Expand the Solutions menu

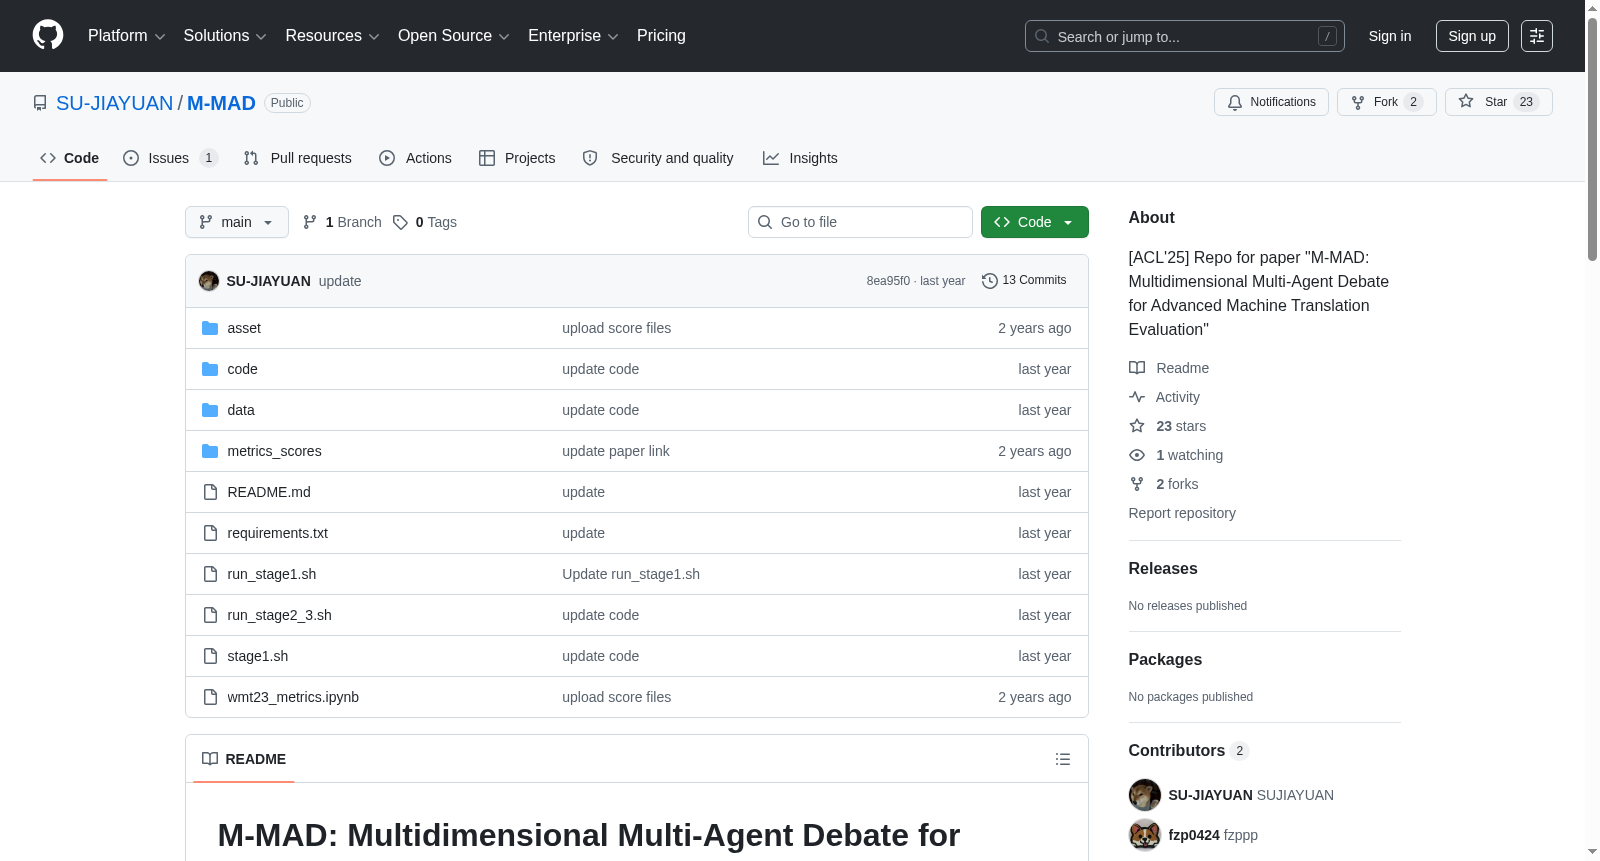click(x=225, y=36)
